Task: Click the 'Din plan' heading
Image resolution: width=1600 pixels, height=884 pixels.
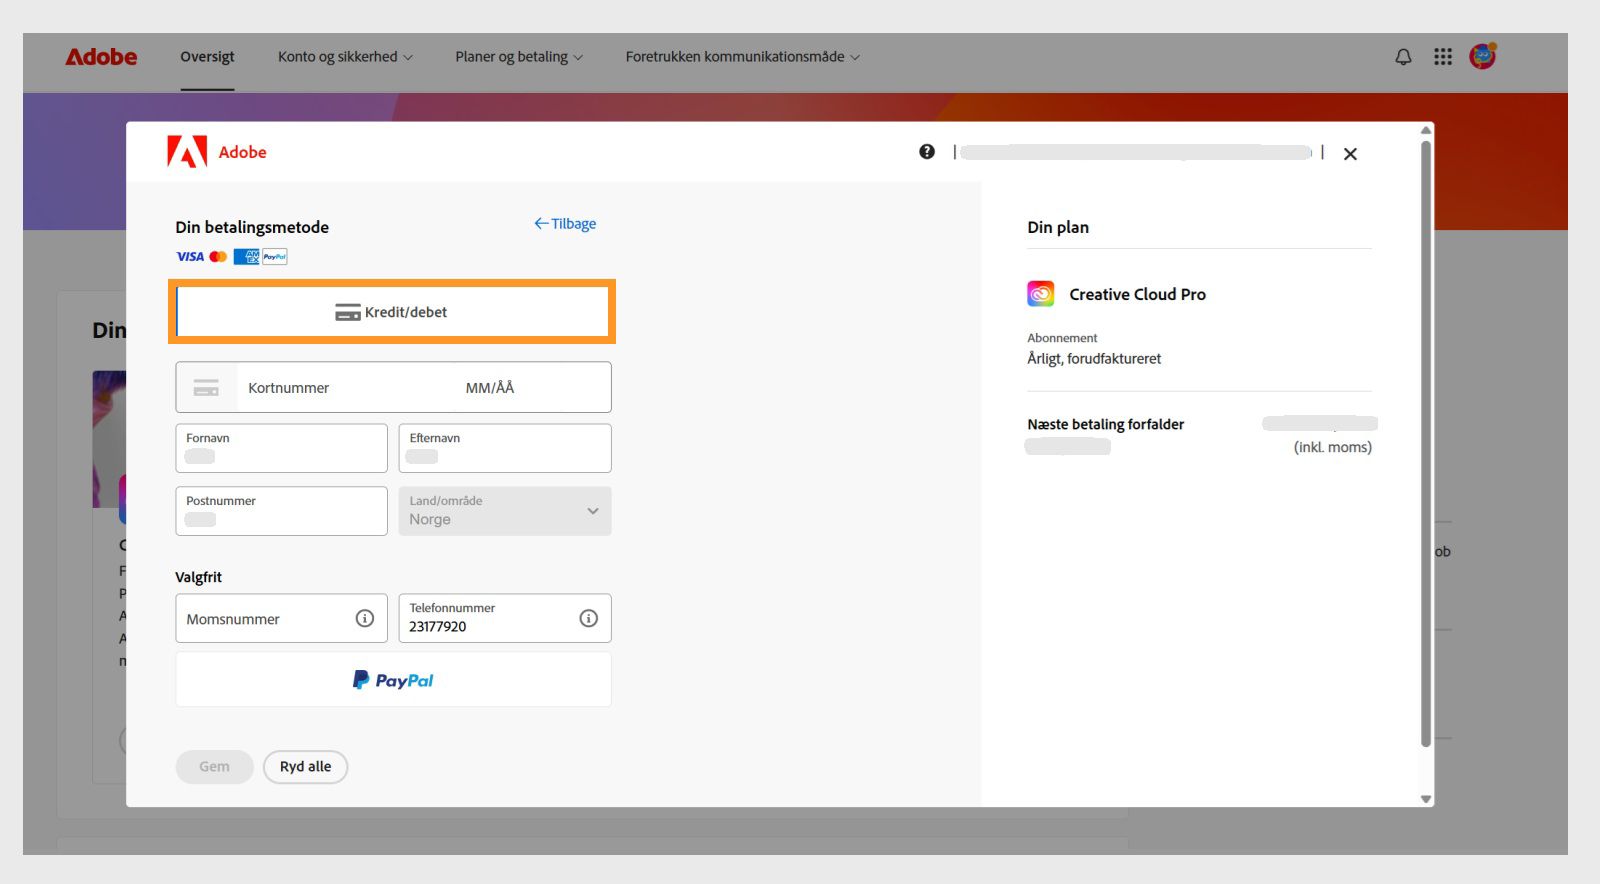Action: click(1058, 227)
